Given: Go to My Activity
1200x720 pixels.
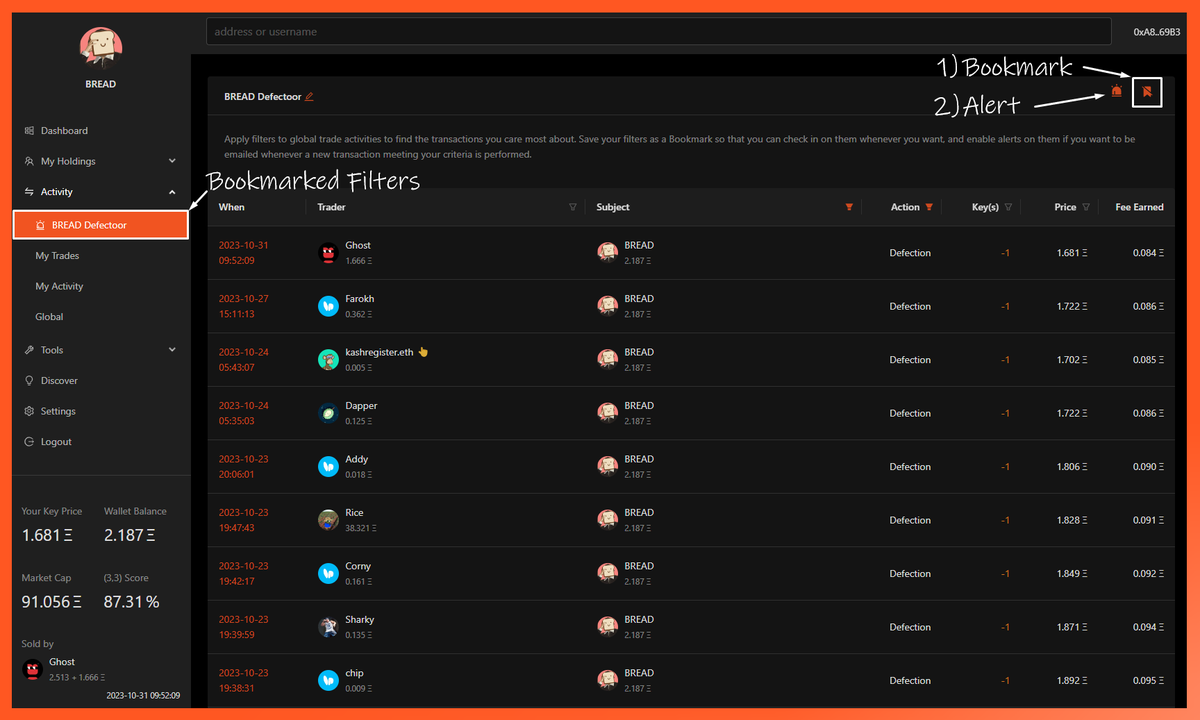Looking at the screenshot, I should [59, 286].
